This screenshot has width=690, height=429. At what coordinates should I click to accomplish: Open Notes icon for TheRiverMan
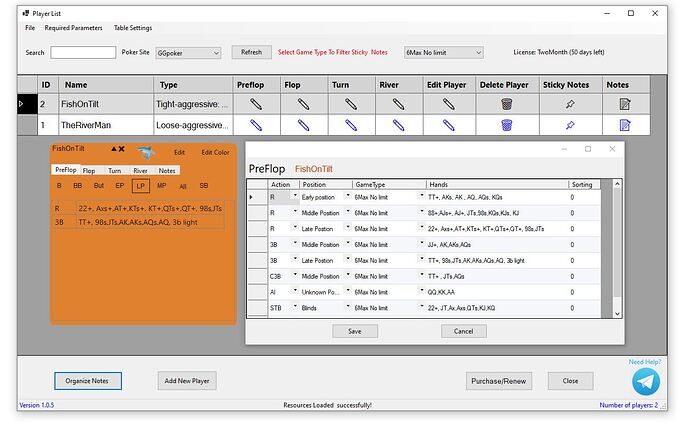pos(625,125)
